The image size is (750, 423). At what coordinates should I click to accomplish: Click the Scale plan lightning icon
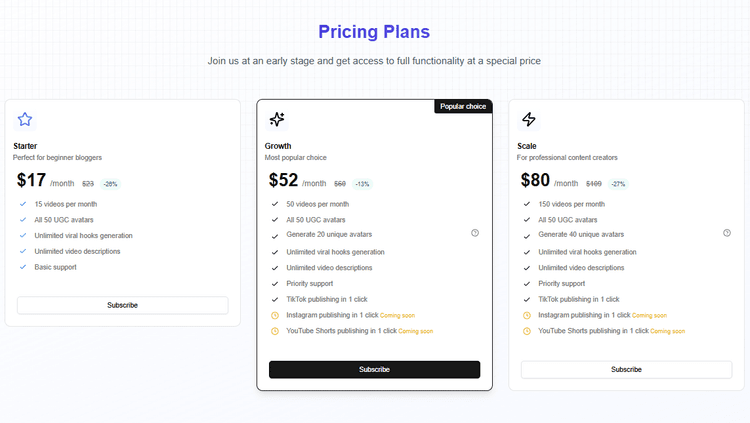[529, 120]
